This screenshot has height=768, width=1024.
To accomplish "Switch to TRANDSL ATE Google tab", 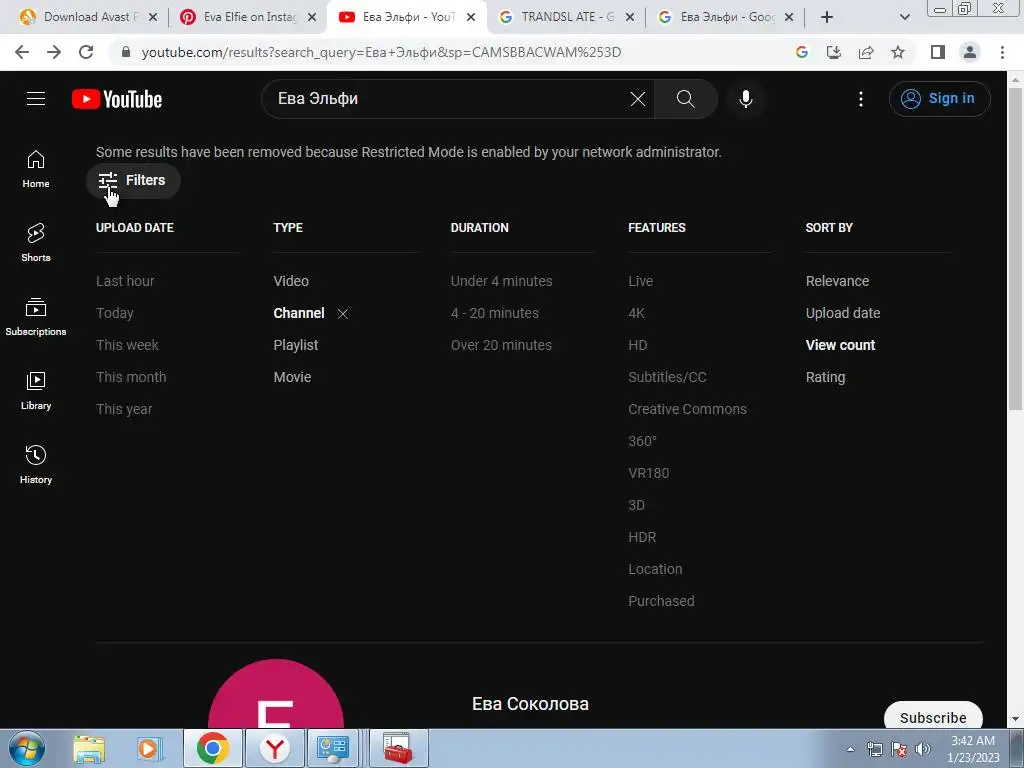I will (x=567, y=17).
